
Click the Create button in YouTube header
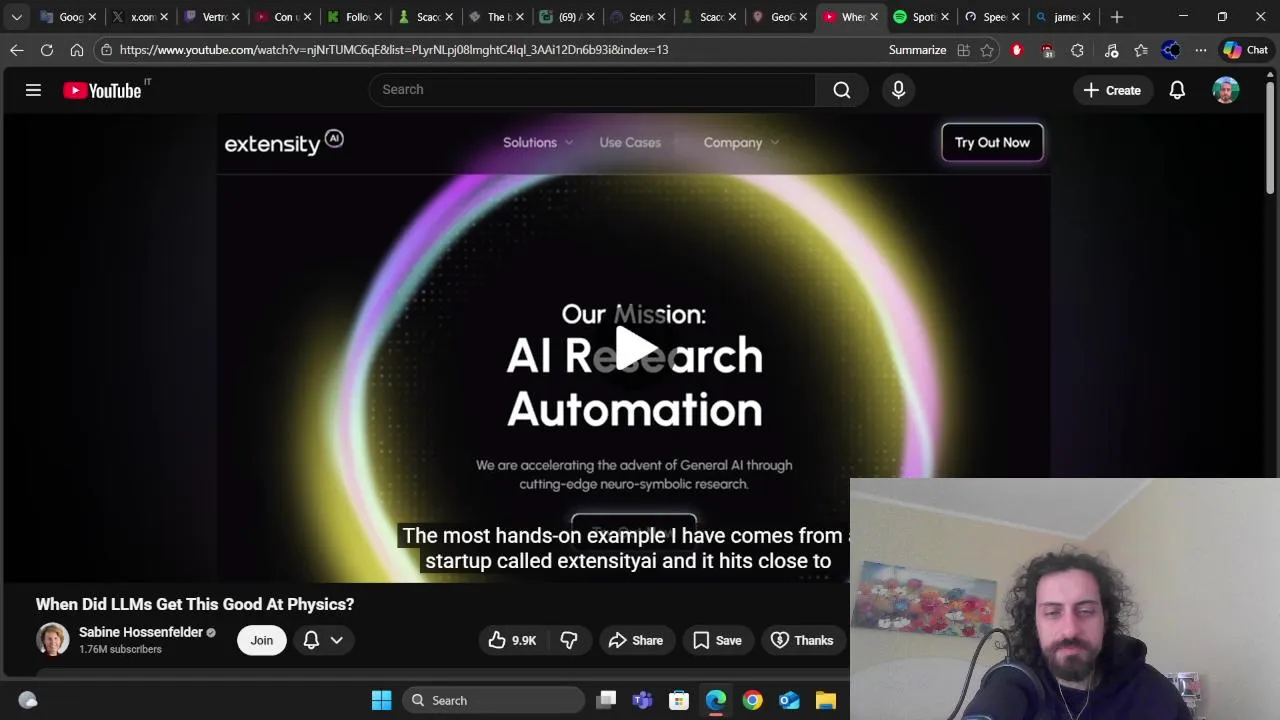[1112, 90]
